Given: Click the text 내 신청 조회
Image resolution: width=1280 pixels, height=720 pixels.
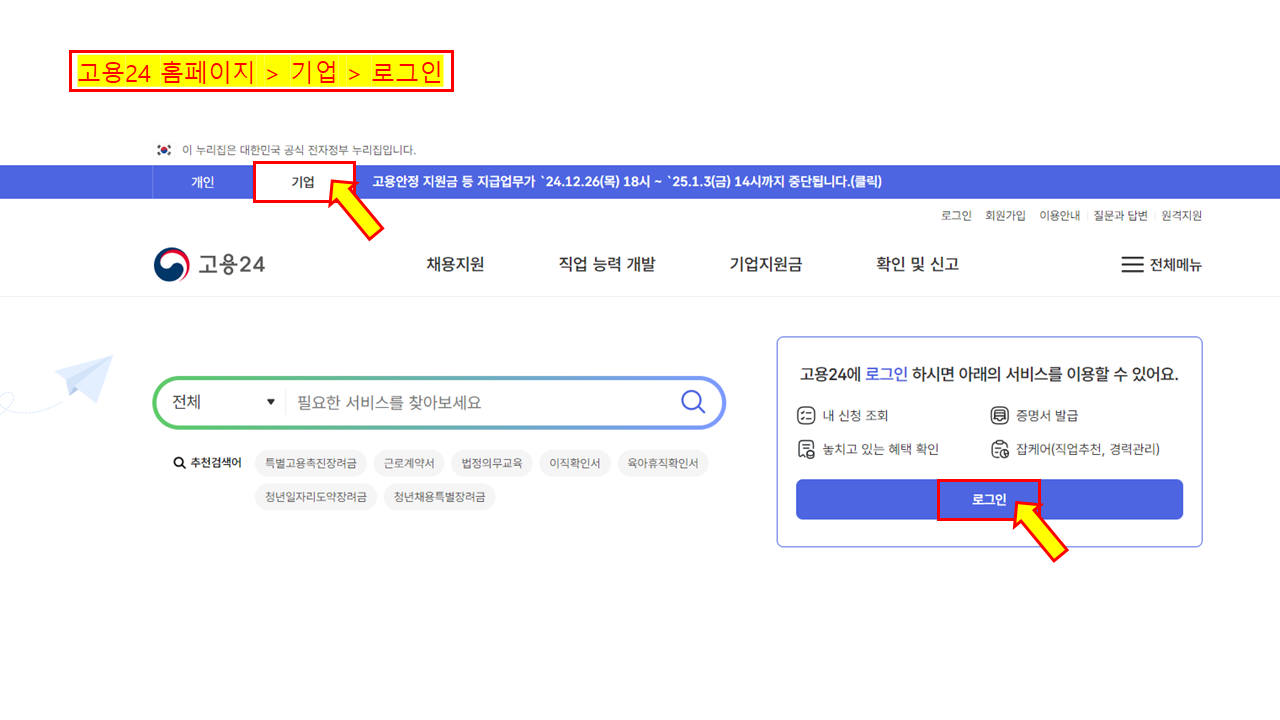Looking at the screenshot, I should coord(855,416).
